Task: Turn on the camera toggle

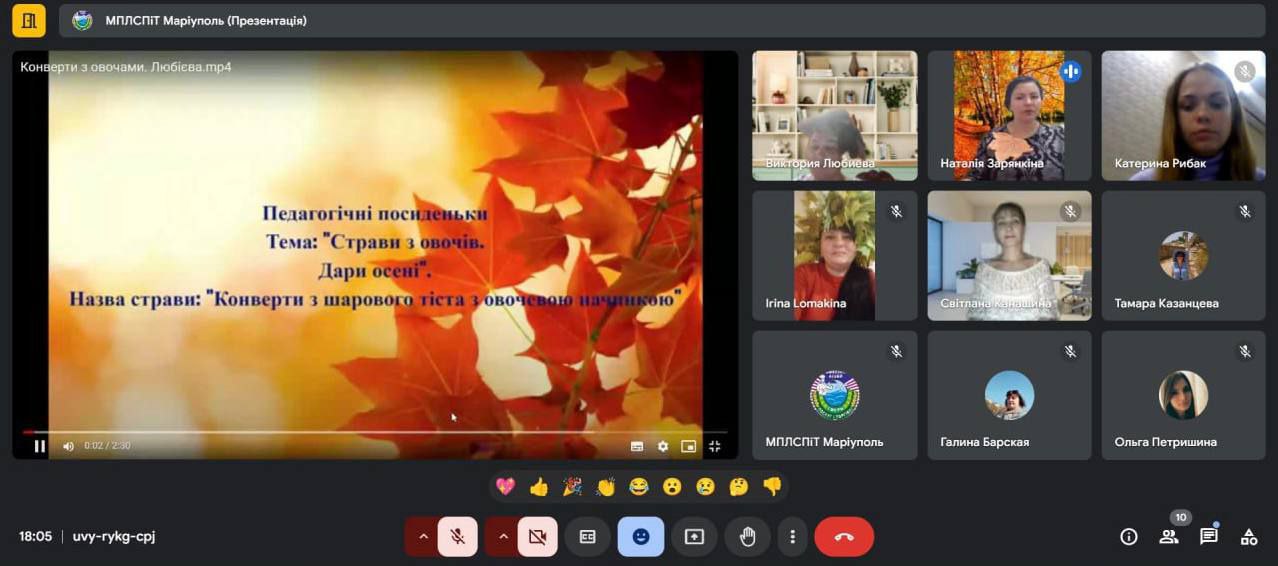Action: [x=537, y=537]
